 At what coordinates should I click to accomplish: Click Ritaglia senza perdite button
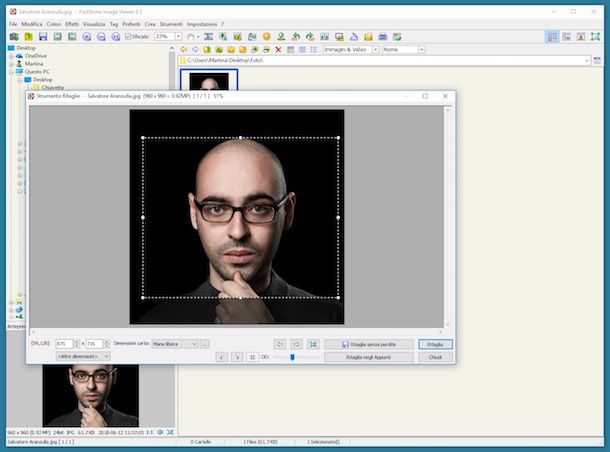click(x=368, y=344)
